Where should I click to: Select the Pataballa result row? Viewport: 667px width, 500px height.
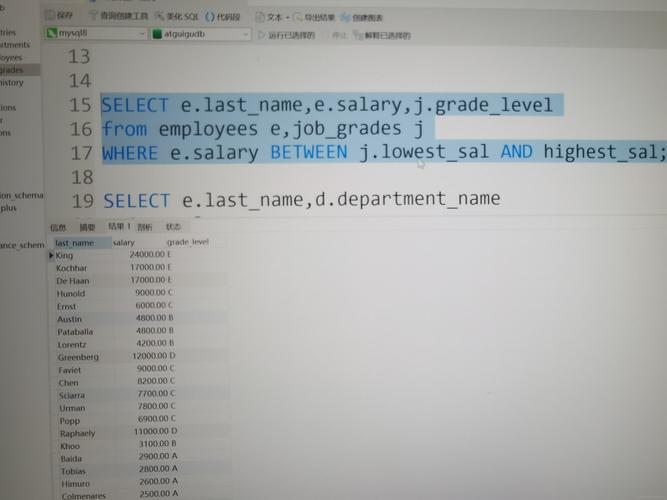(139, 331)
